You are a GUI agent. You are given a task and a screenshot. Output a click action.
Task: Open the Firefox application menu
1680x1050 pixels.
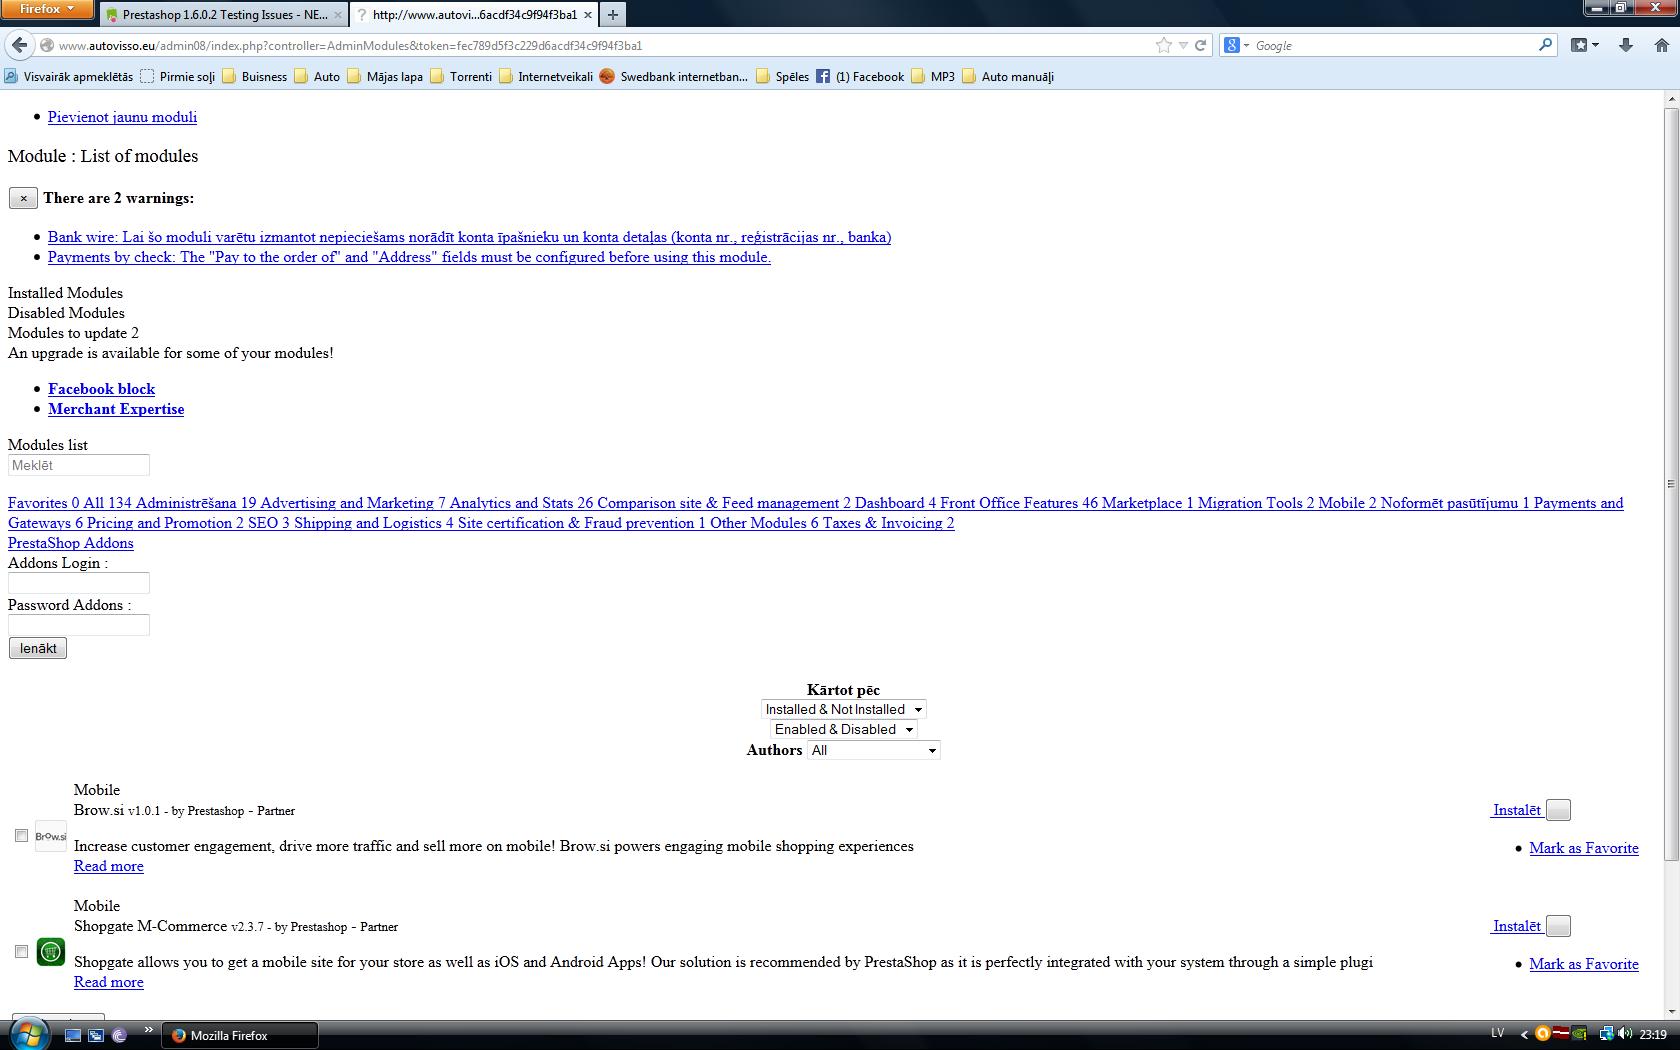pyautogui.click(x=47, y=9)
